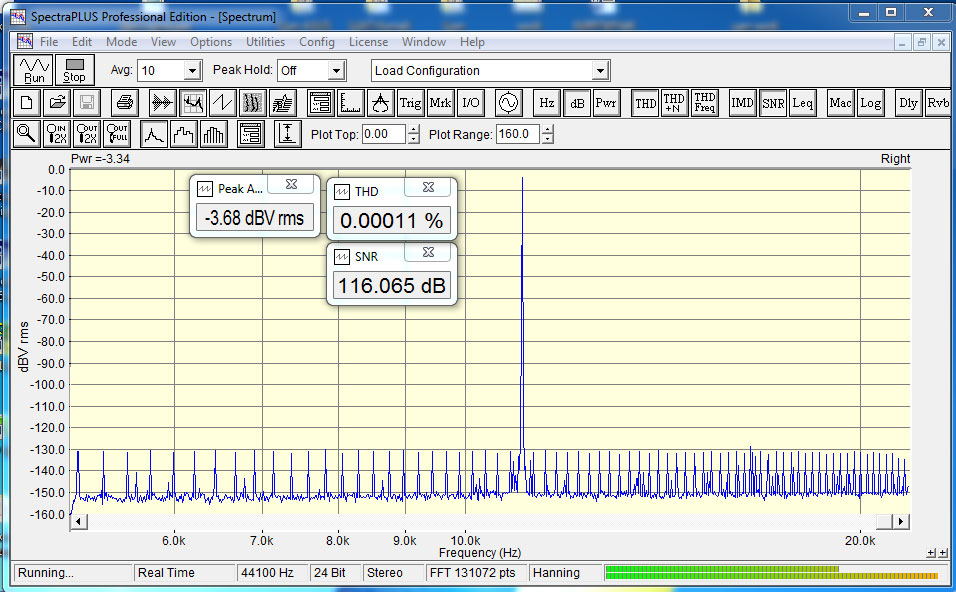Toggle the THD utility button
Screen dimensions: 956x592
(x=646, y=102)
